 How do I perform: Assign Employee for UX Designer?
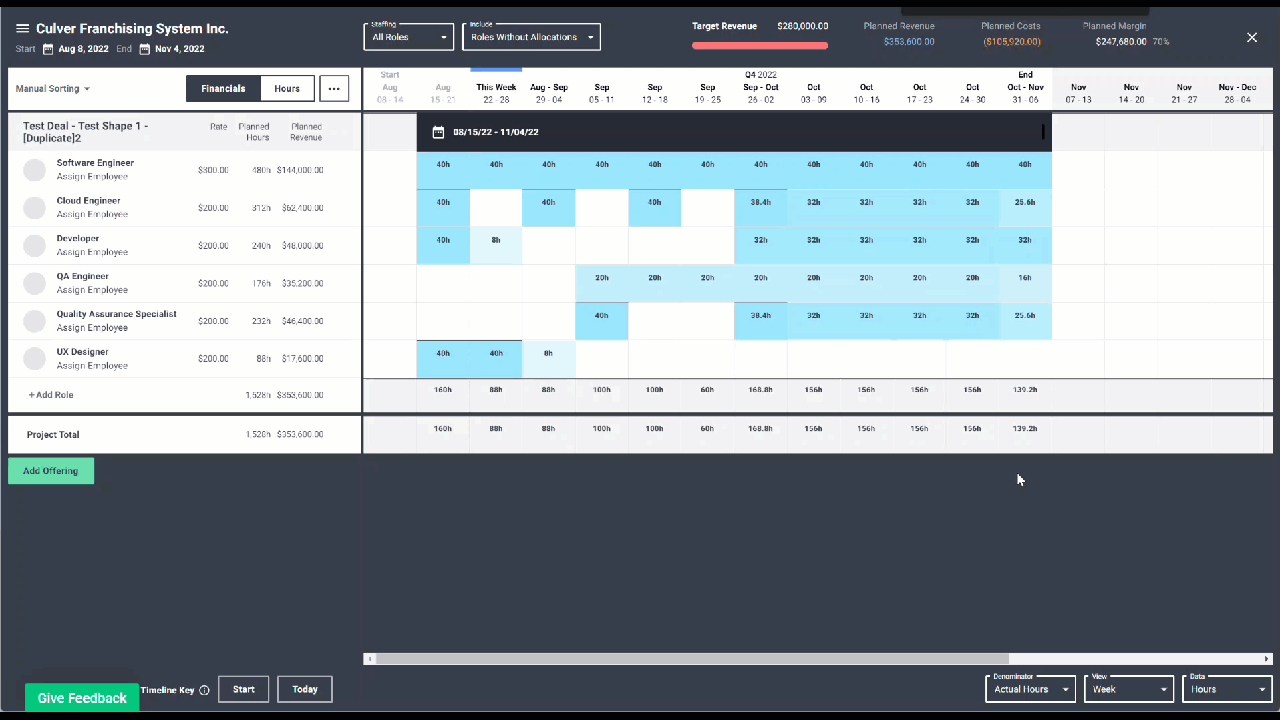pos(92,365)
